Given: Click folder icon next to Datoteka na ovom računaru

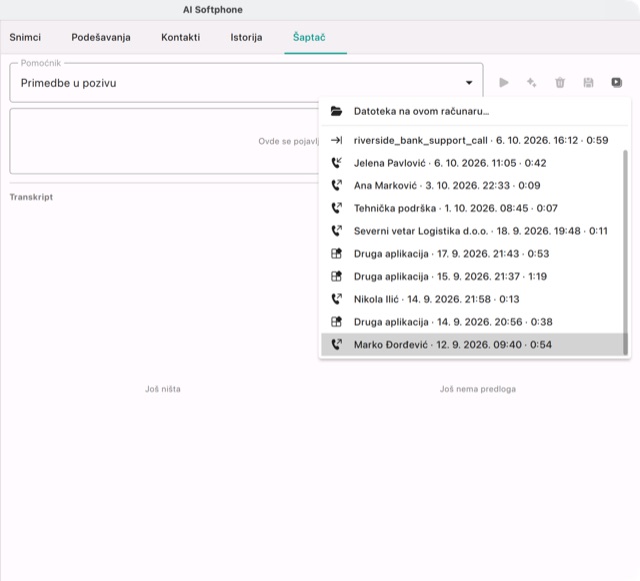Looking at the screenshot, I should [336, 111].
